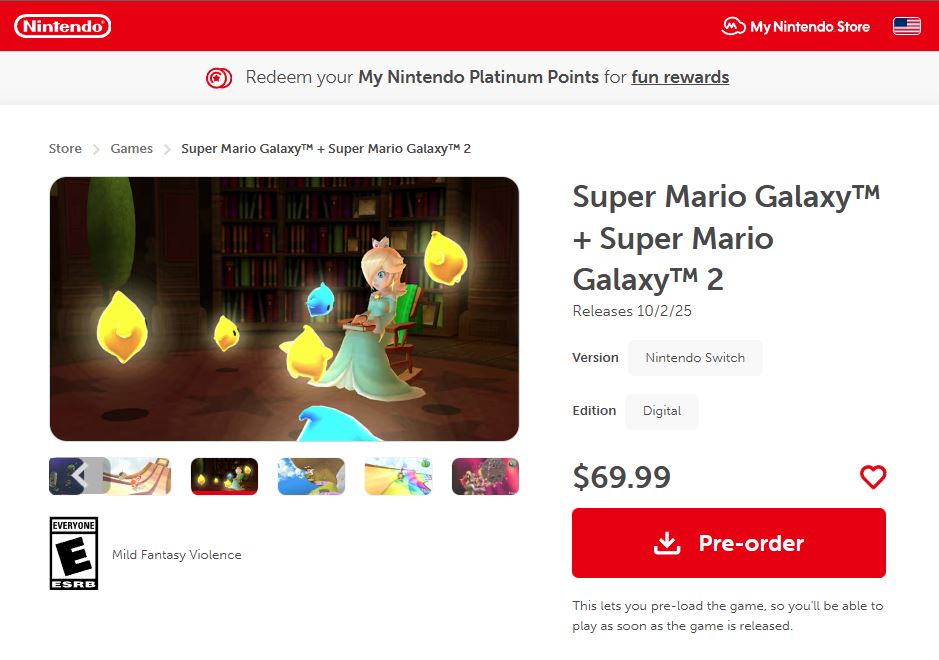Screen dimensions: 939x660
Task: Select the pink background screenshot thumbnail
Action: click(485, 477)
